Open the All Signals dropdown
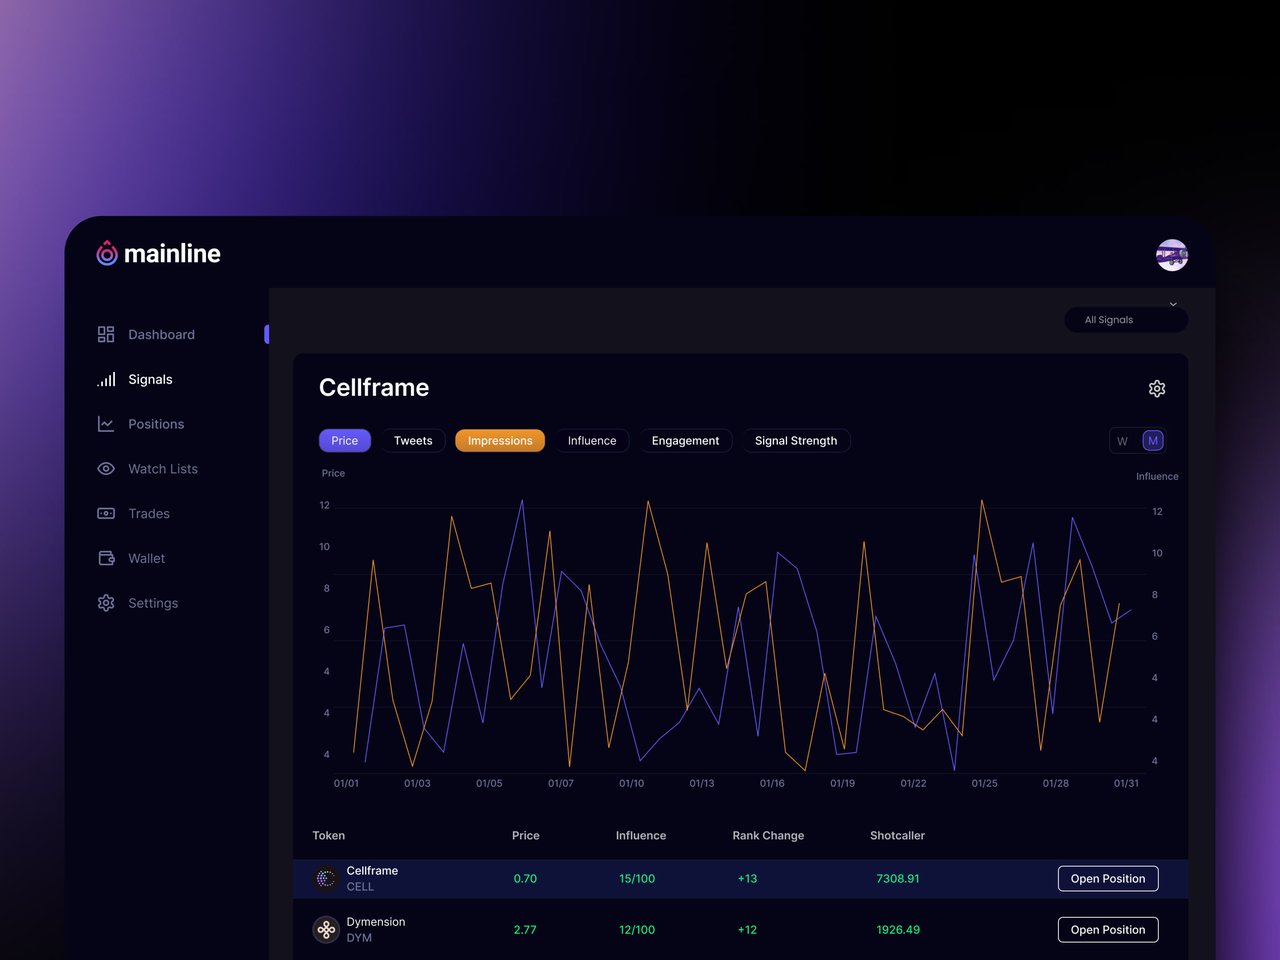This screenshot has width=1280, height=960. coord(1126,320)
